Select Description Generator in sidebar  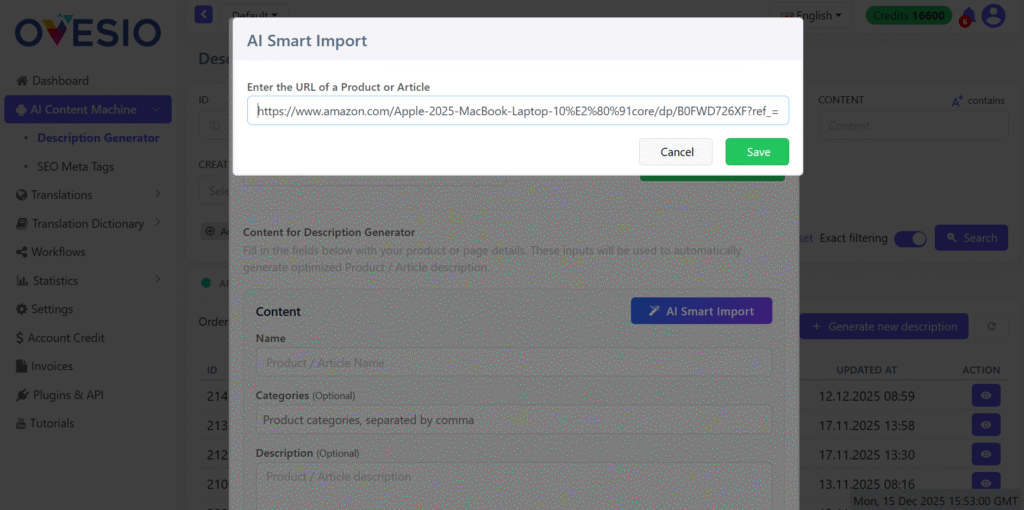[x=98, y=138]
